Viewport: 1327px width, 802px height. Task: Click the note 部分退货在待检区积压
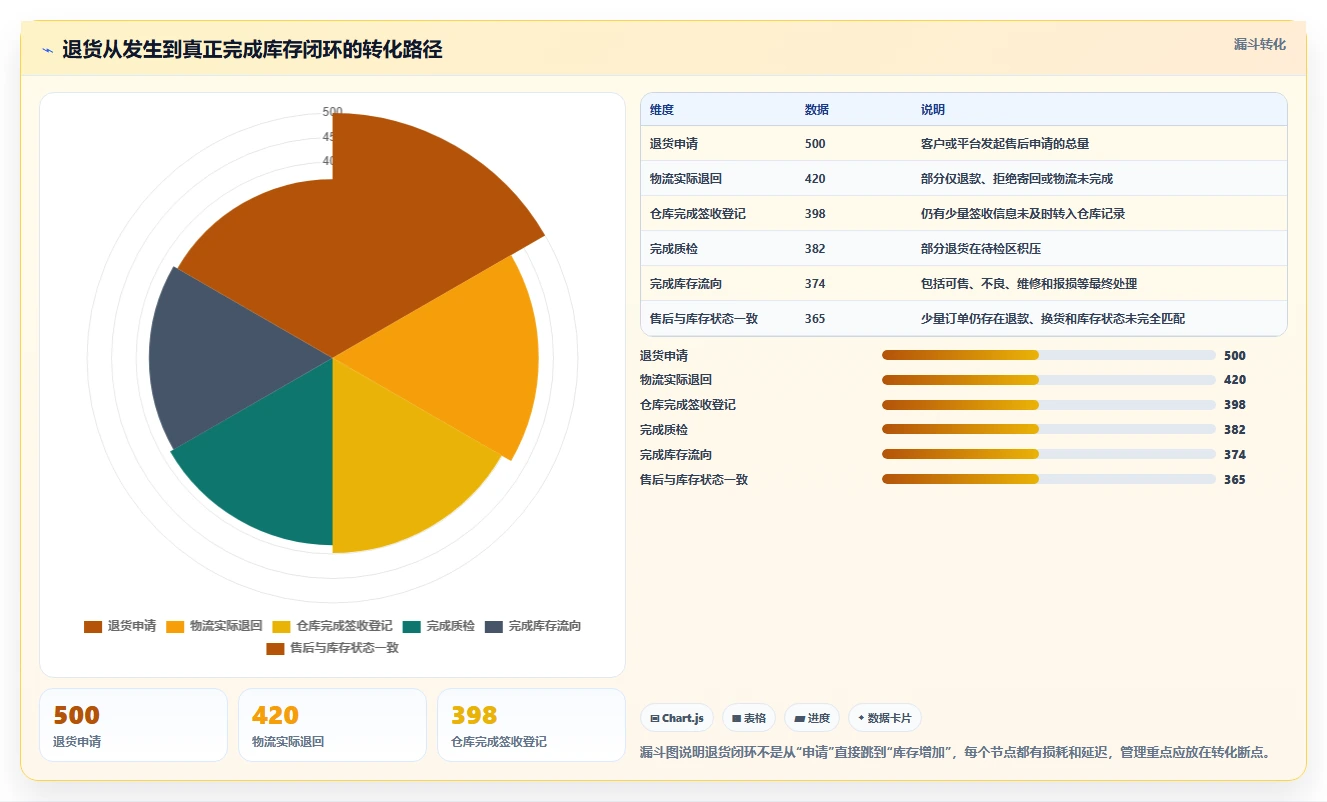(x=981, y=249)
